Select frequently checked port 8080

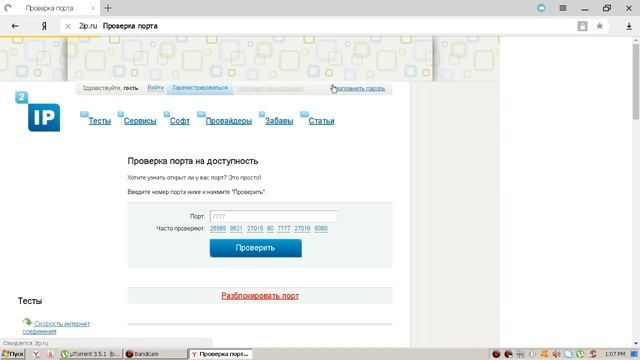(x=321, y=229)
